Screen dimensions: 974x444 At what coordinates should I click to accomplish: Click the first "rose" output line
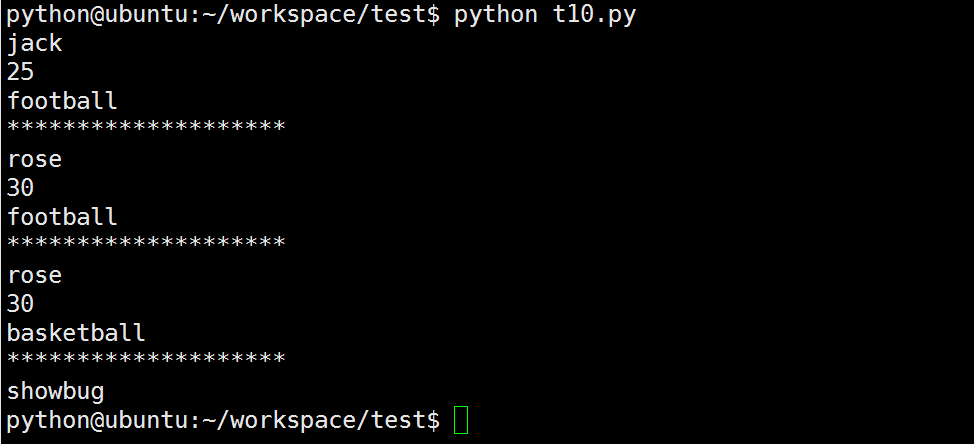[x=34, y=159]
